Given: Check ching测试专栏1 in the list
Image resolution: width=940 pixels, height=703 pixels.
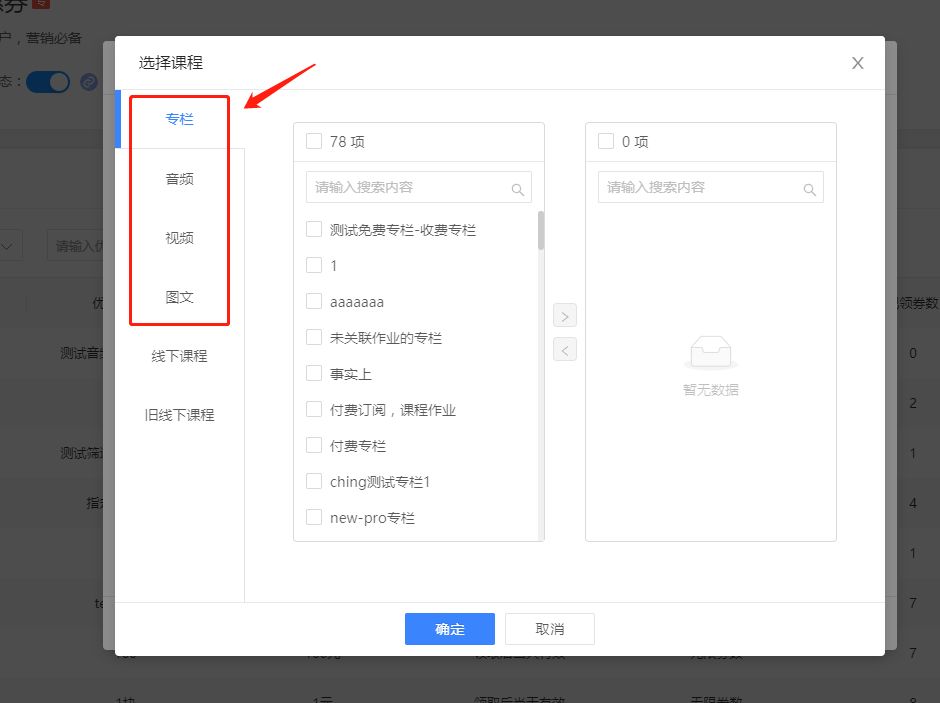Looking at the screenshot, I should coord(314,481).
